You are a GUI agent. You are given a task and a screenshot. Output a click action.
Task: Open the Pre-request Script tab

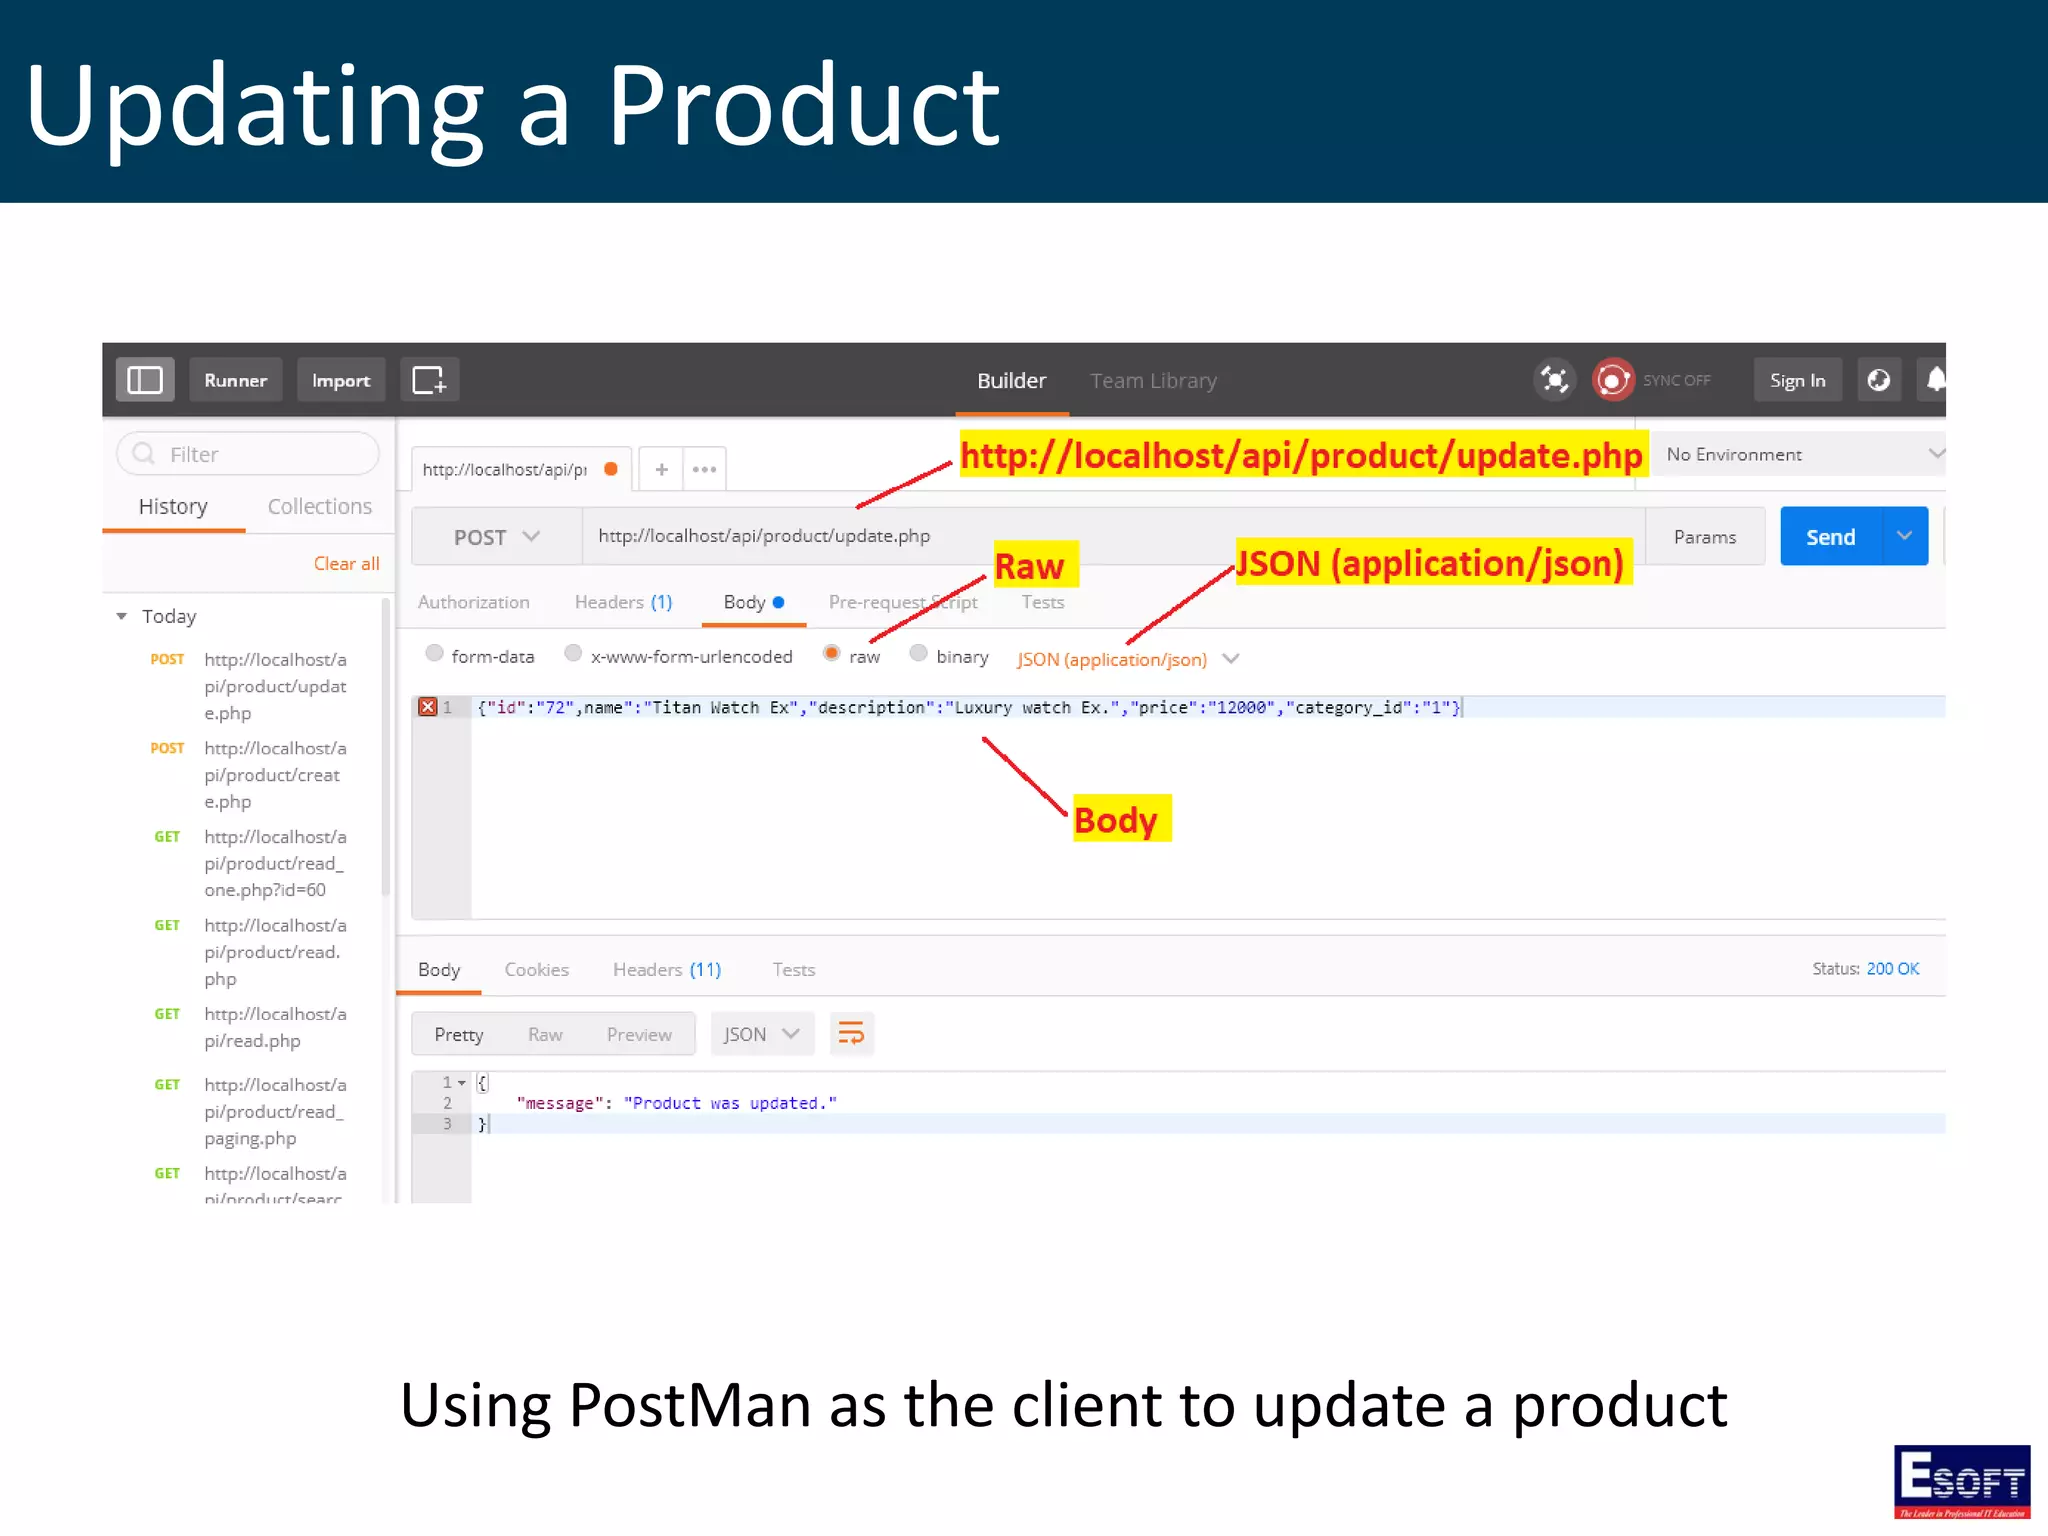tap(903, 602)
